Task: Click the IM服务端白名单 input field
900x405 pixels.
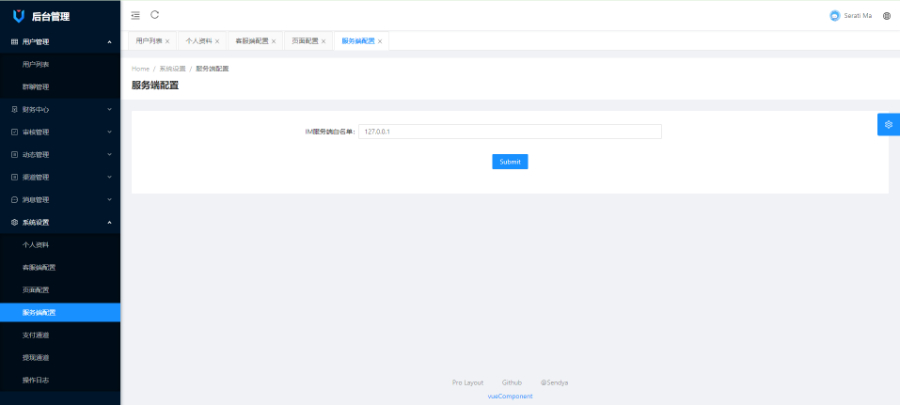Action: coord(510,131)
